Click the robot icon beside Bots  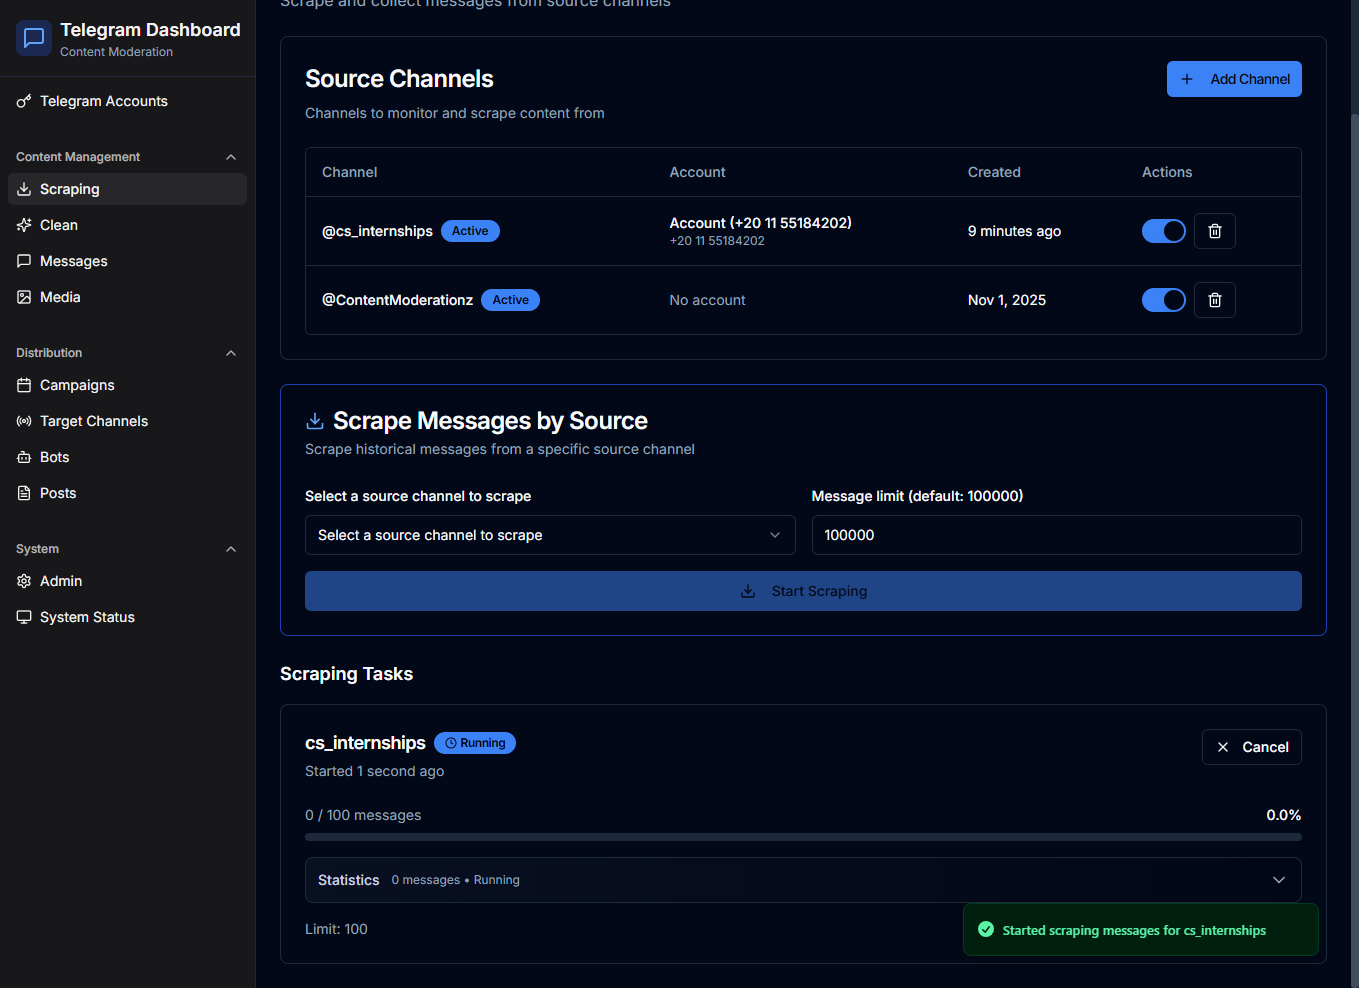24,457
